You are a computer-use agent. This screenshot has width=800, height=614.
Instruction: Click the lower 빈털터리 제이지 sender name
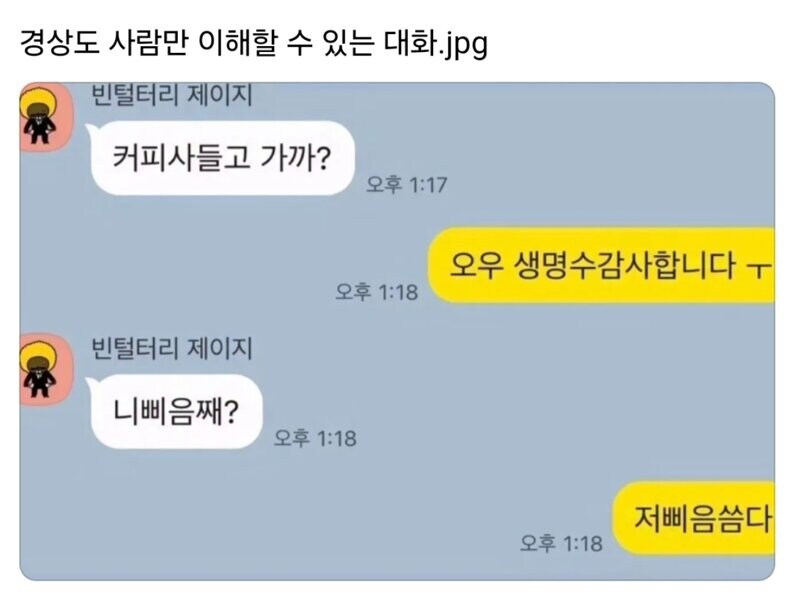172,348
